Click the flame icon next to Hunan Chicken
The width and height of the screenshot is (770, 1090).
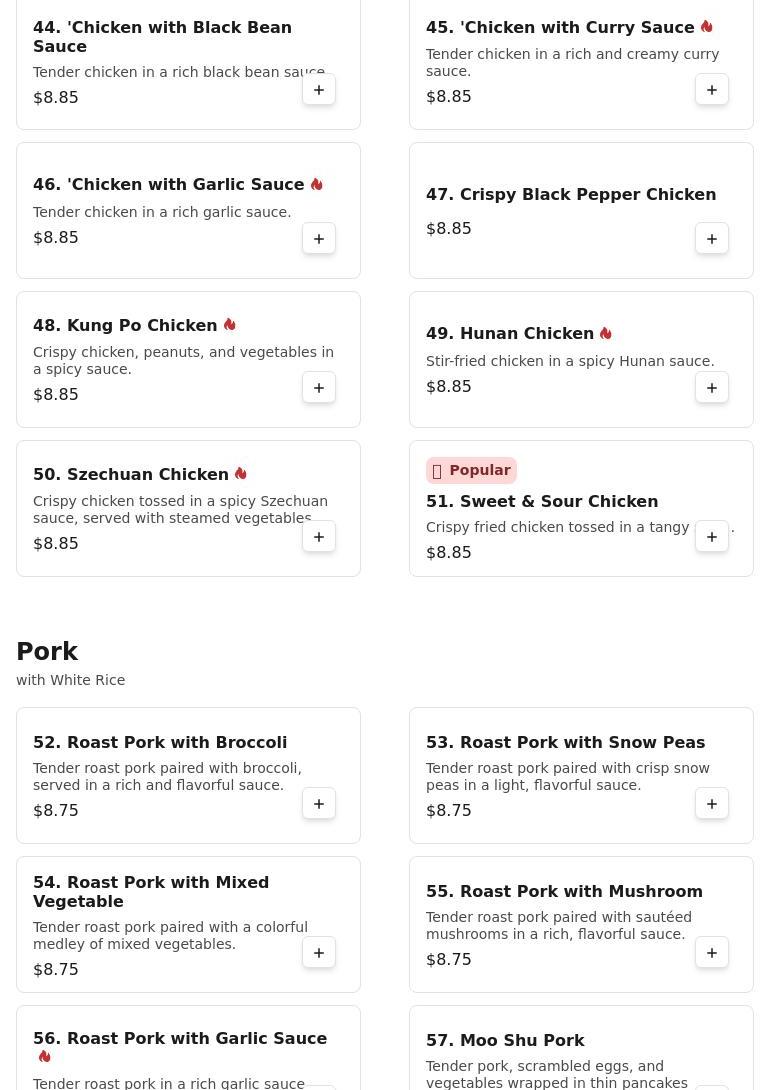coord(605,333)
